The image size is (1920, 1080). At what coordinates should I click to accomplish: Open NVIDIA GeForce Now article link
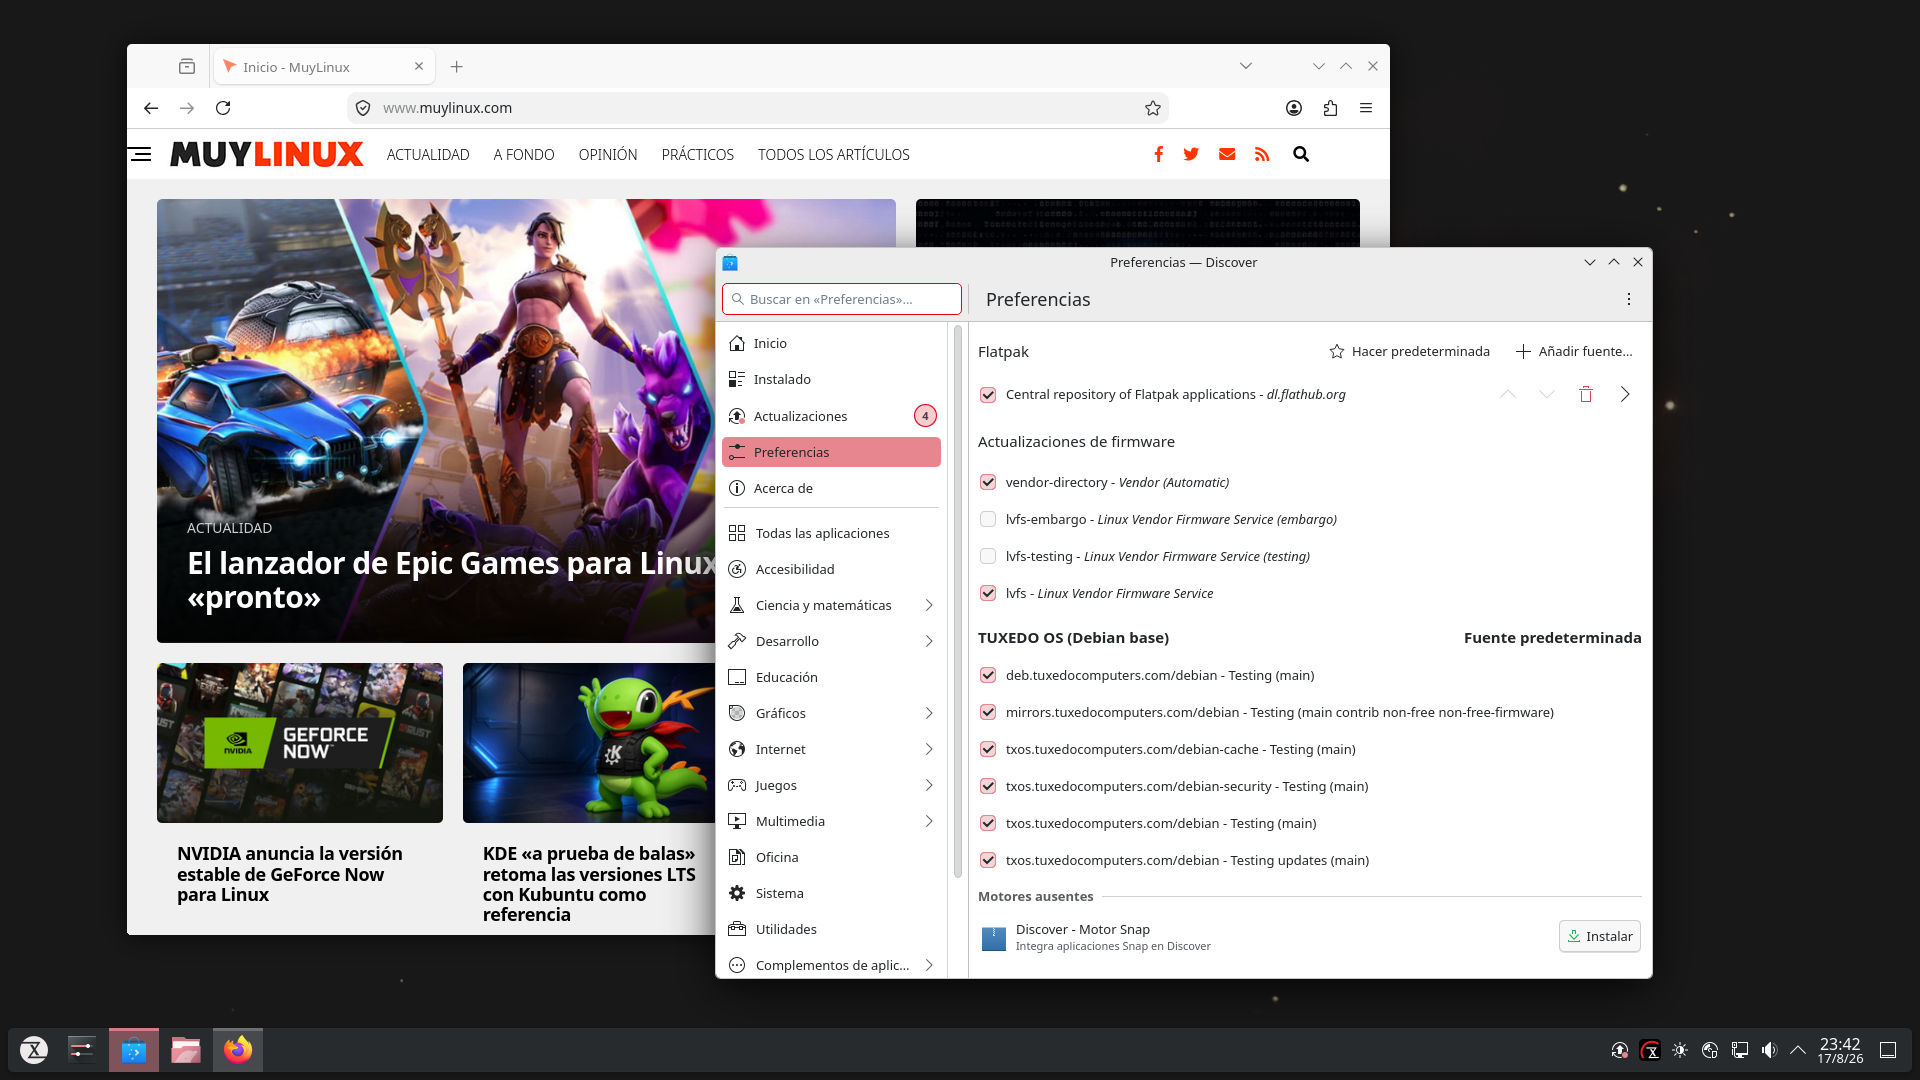pos(290,874)
